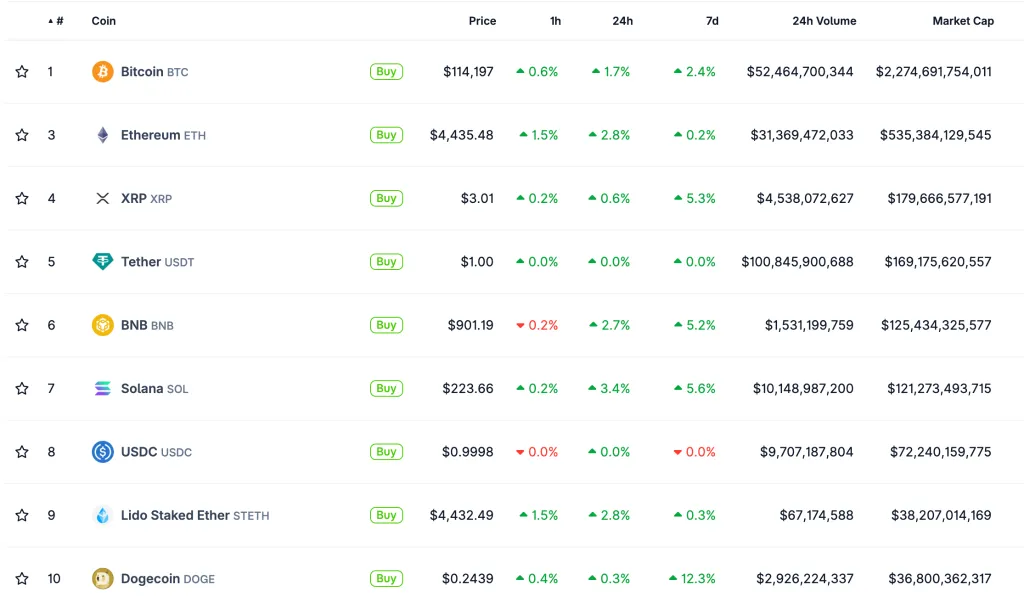Toggle the favorite star for Solana
Screen dimensions: 1024x609
point(22,388)
